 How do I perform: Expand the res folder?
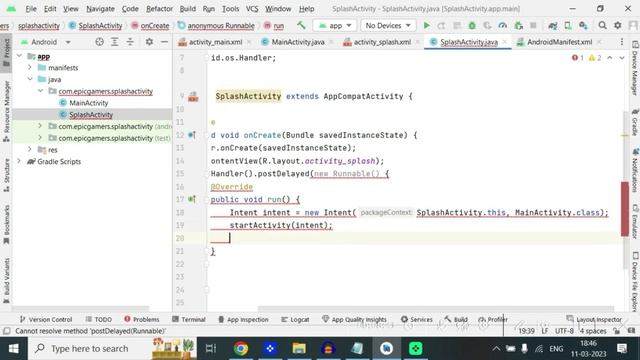tap(30, 149)
